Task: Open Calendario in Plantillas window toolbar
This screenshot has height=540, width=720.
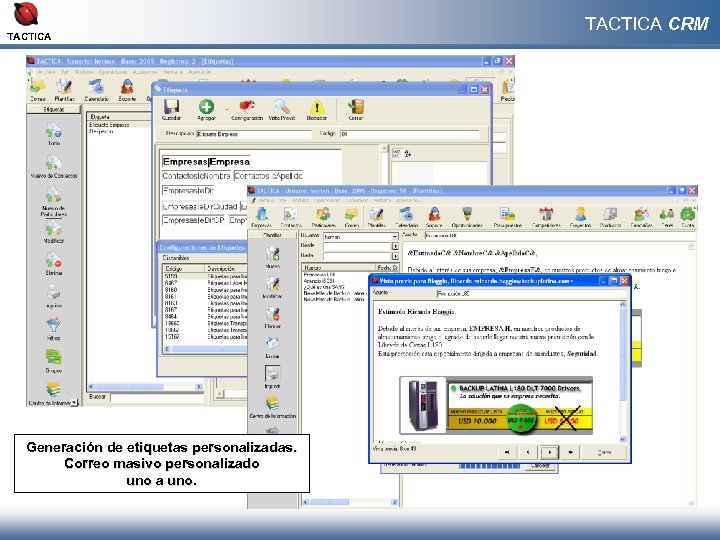Action: point(406,215)
